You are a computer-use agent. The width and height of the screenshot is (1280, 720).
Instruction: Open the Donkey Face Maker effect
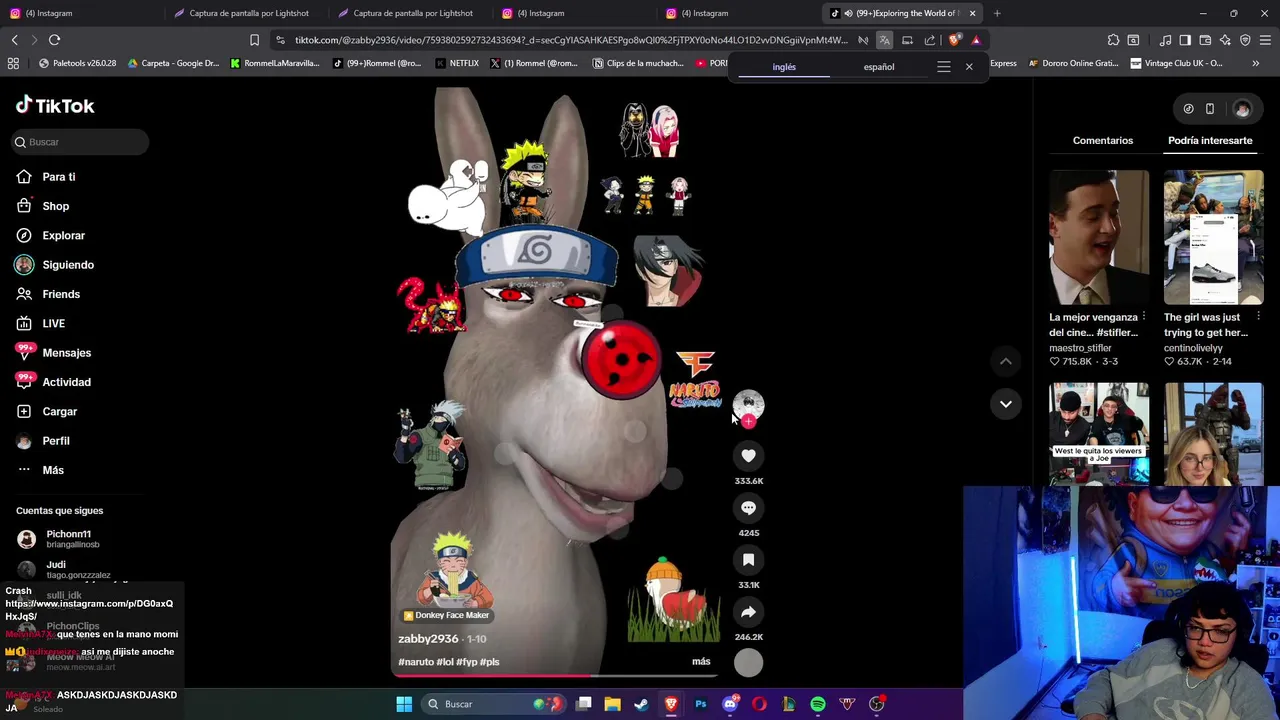click(x=446, y=616)
